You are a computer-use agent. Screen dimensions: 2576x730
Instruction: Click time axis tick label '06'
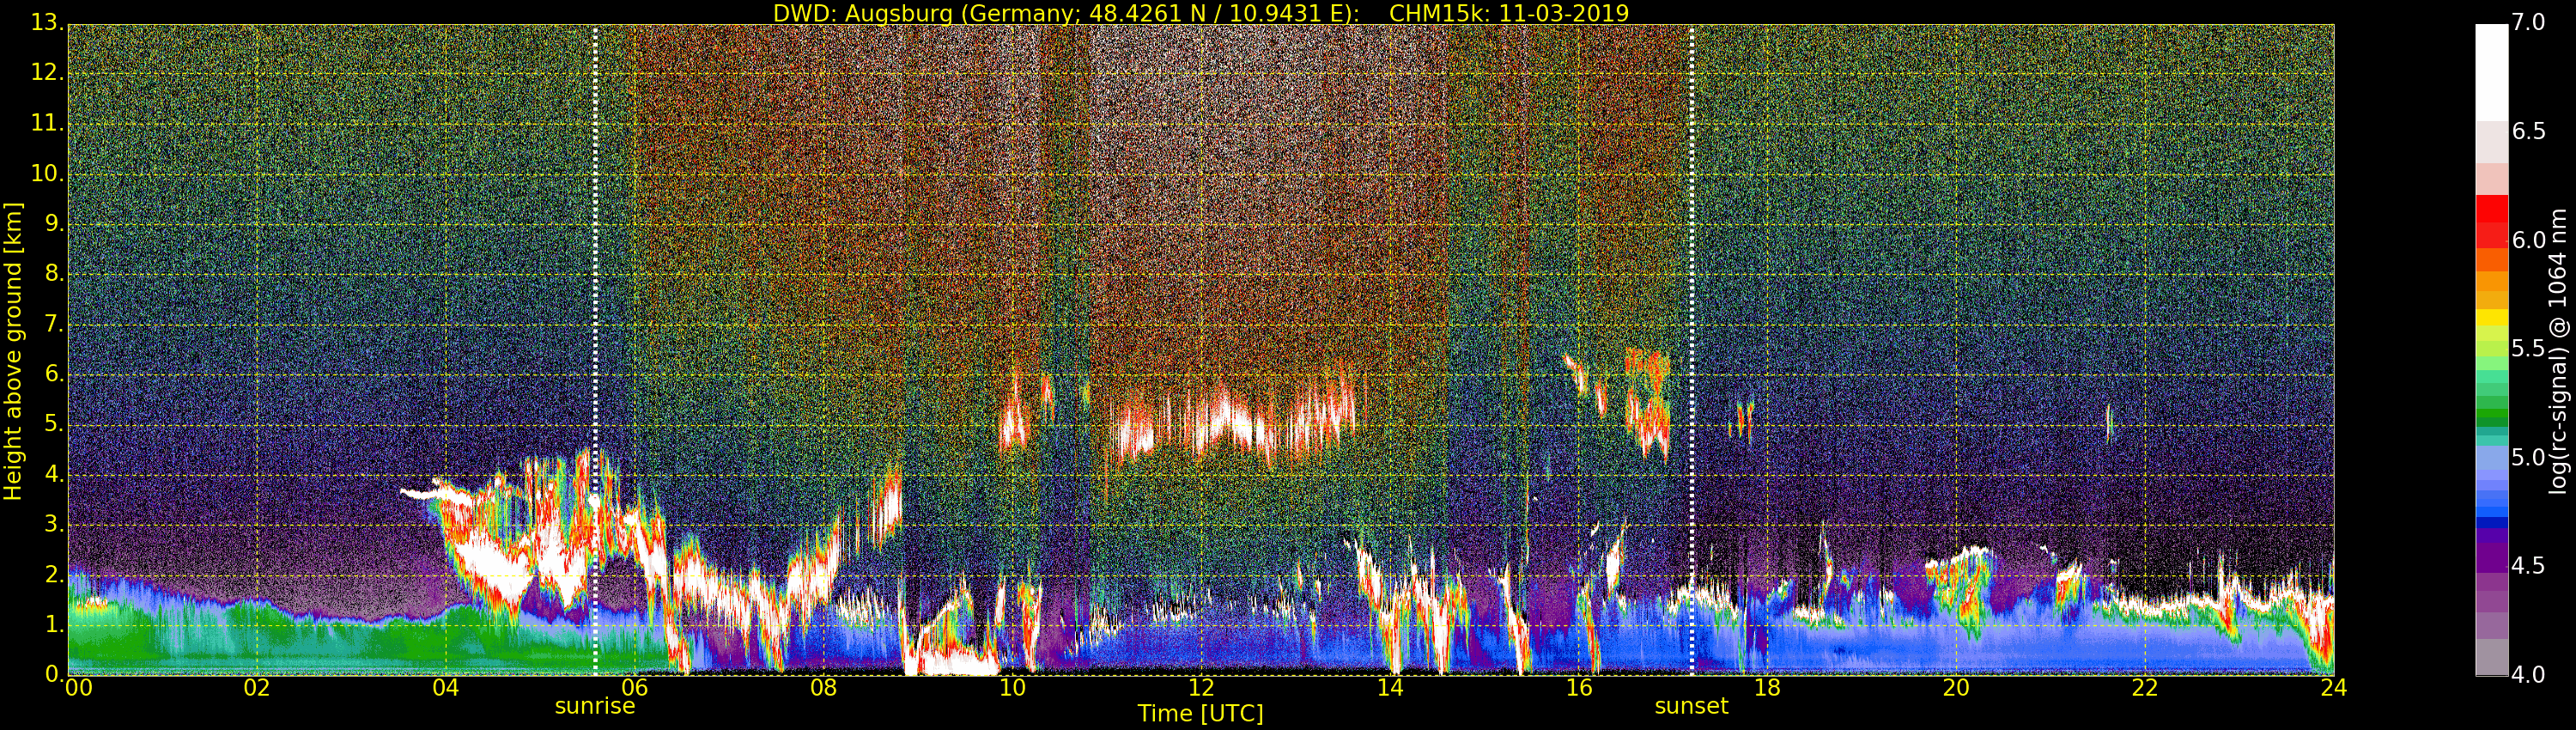click(x=634, y=688)
